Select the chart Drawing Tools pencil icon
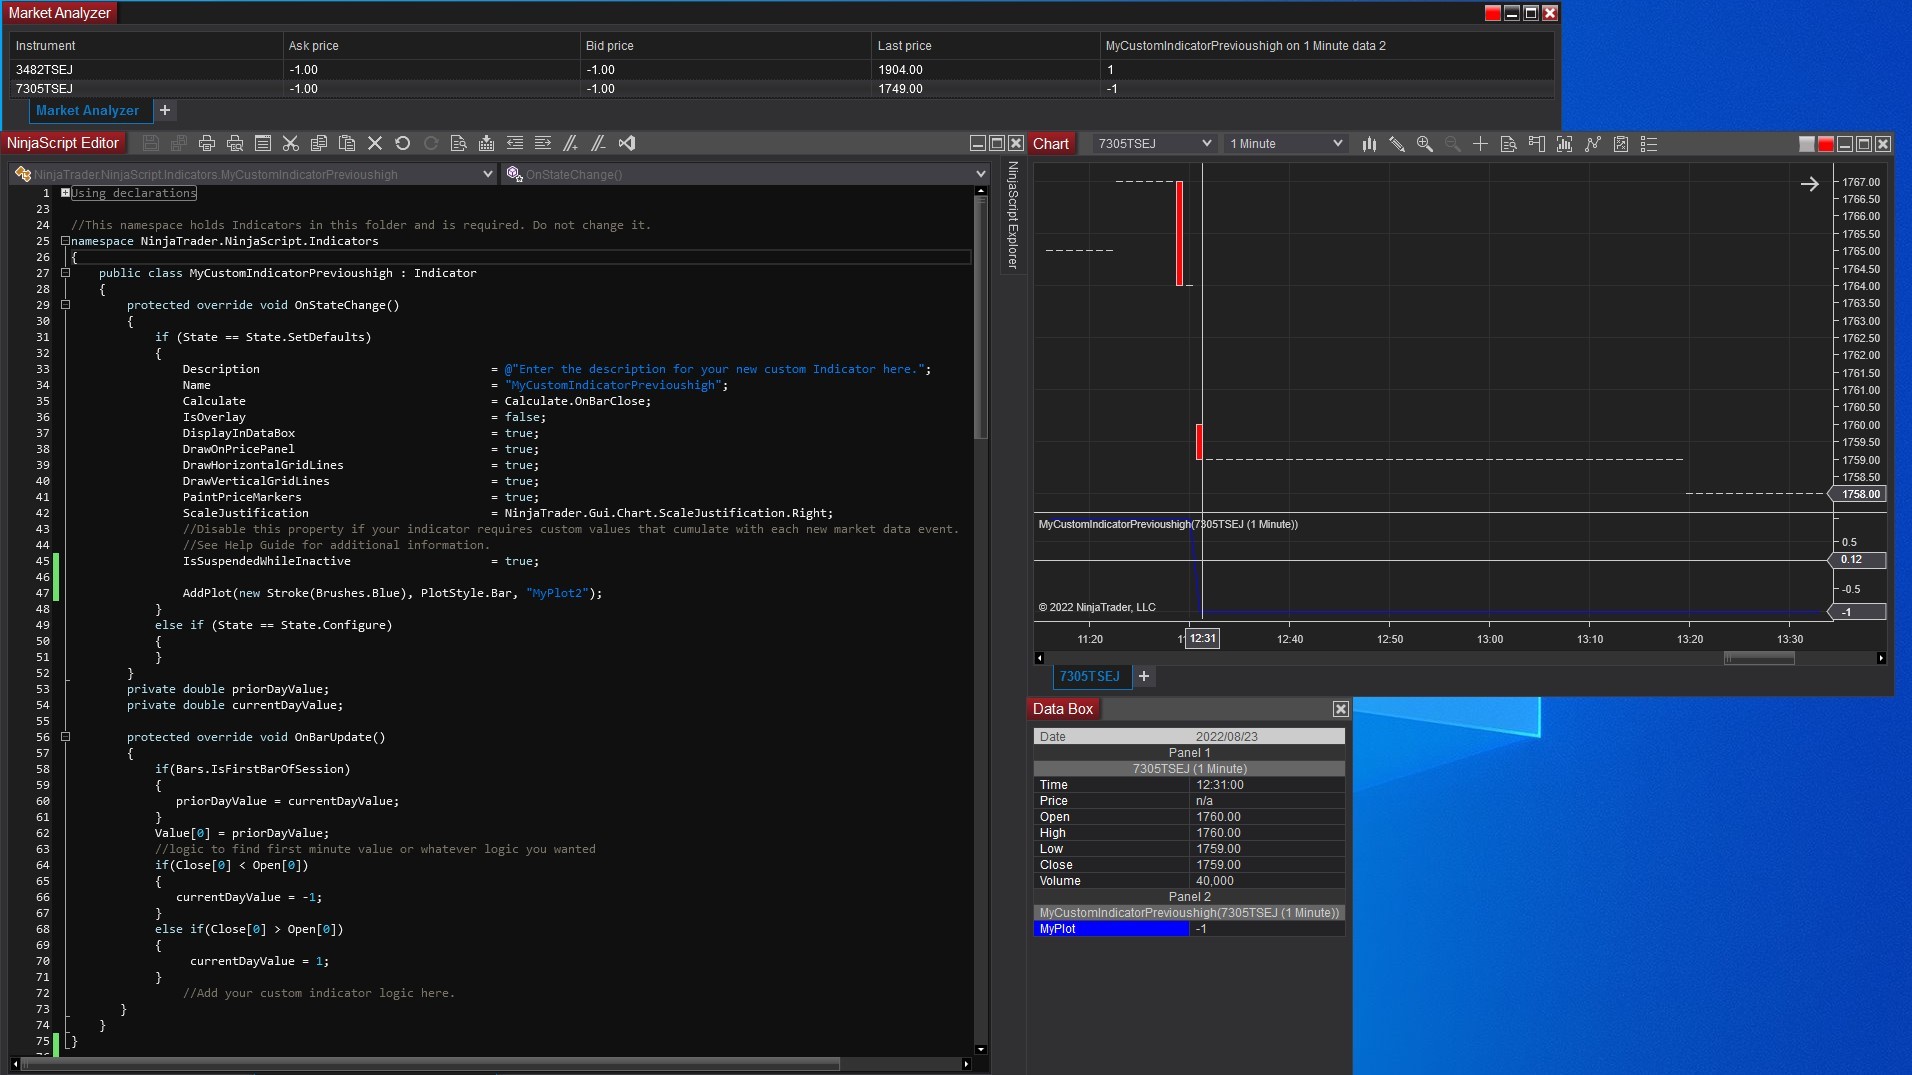1912x1075 pixels. (x=1397, y=144)
